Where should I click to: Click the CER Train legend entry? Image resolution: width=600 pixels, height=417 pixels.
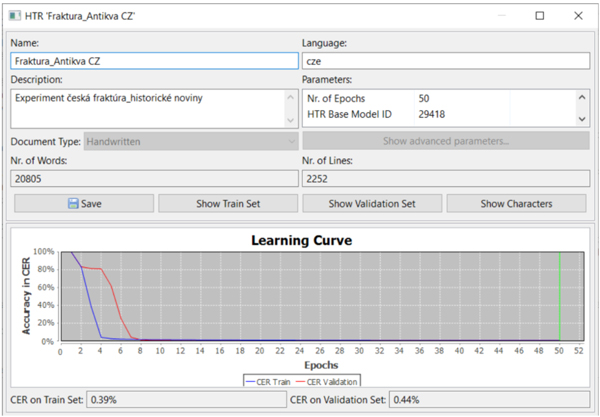[x=268, y=382]
